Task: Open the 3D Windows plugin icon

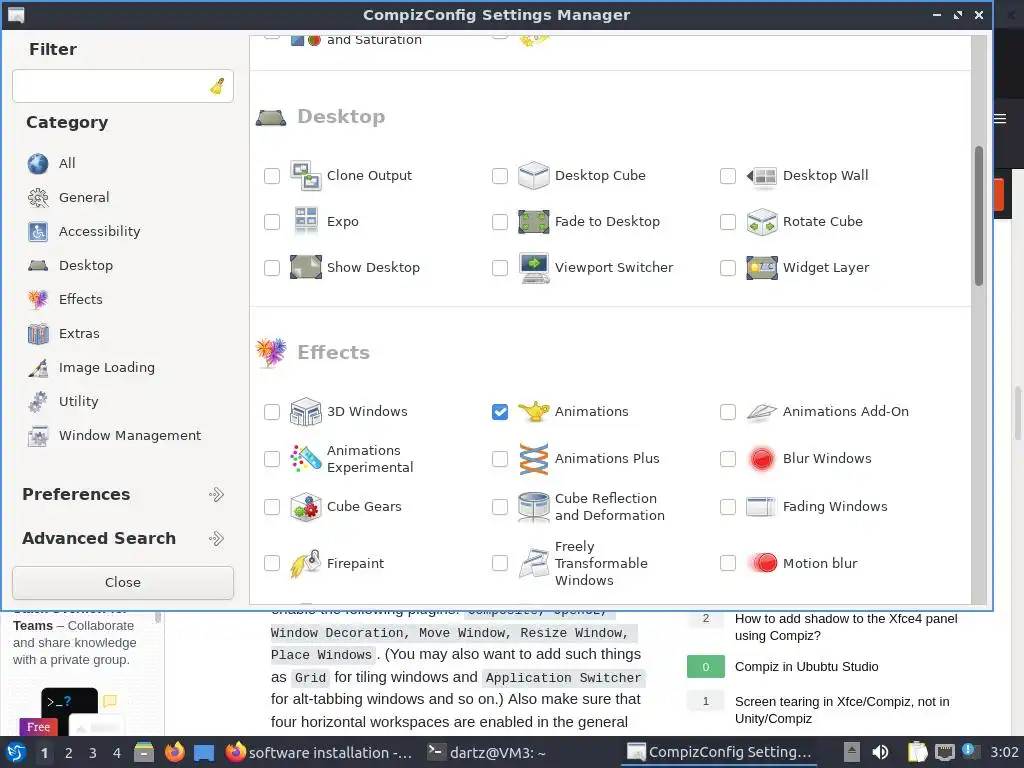Action: [x=306, y=411]
